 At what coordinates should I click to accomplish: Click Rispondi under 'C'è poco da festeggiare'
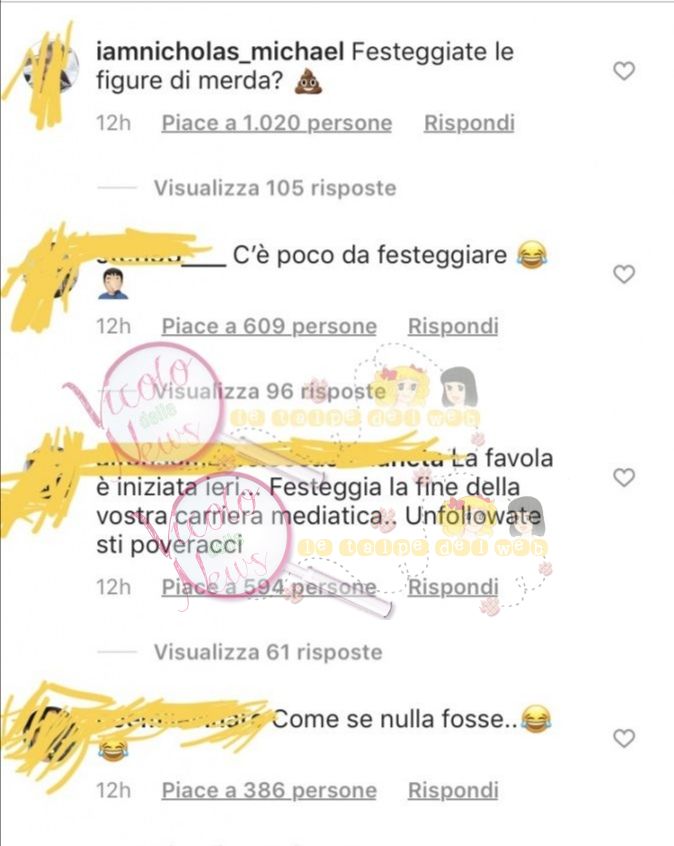tap(453, 326)
